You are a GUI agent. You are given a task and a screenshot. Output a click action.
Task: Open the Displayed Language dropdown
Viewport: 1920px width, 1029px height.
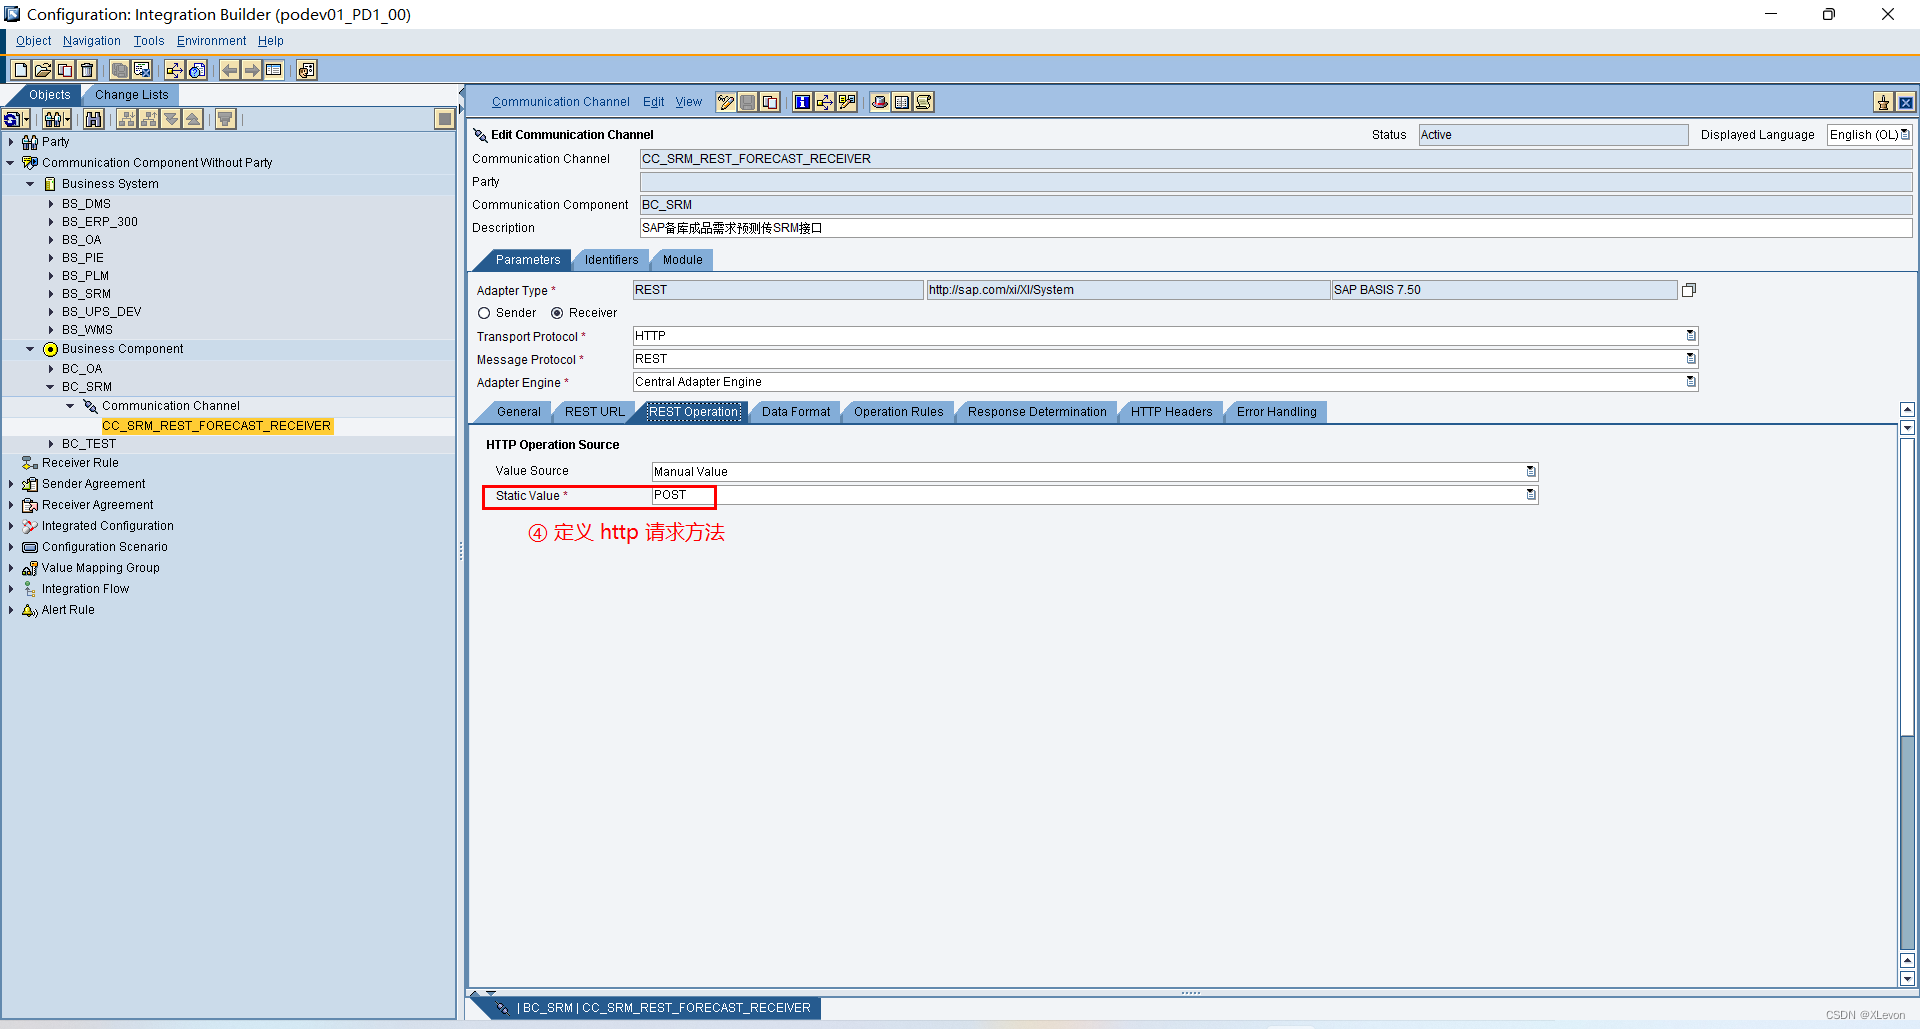coord(1904,134)
